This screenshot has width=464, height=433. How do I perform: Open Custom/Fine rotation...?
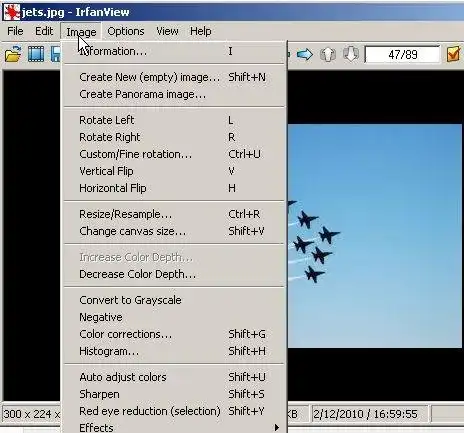[x=175, y=154]
